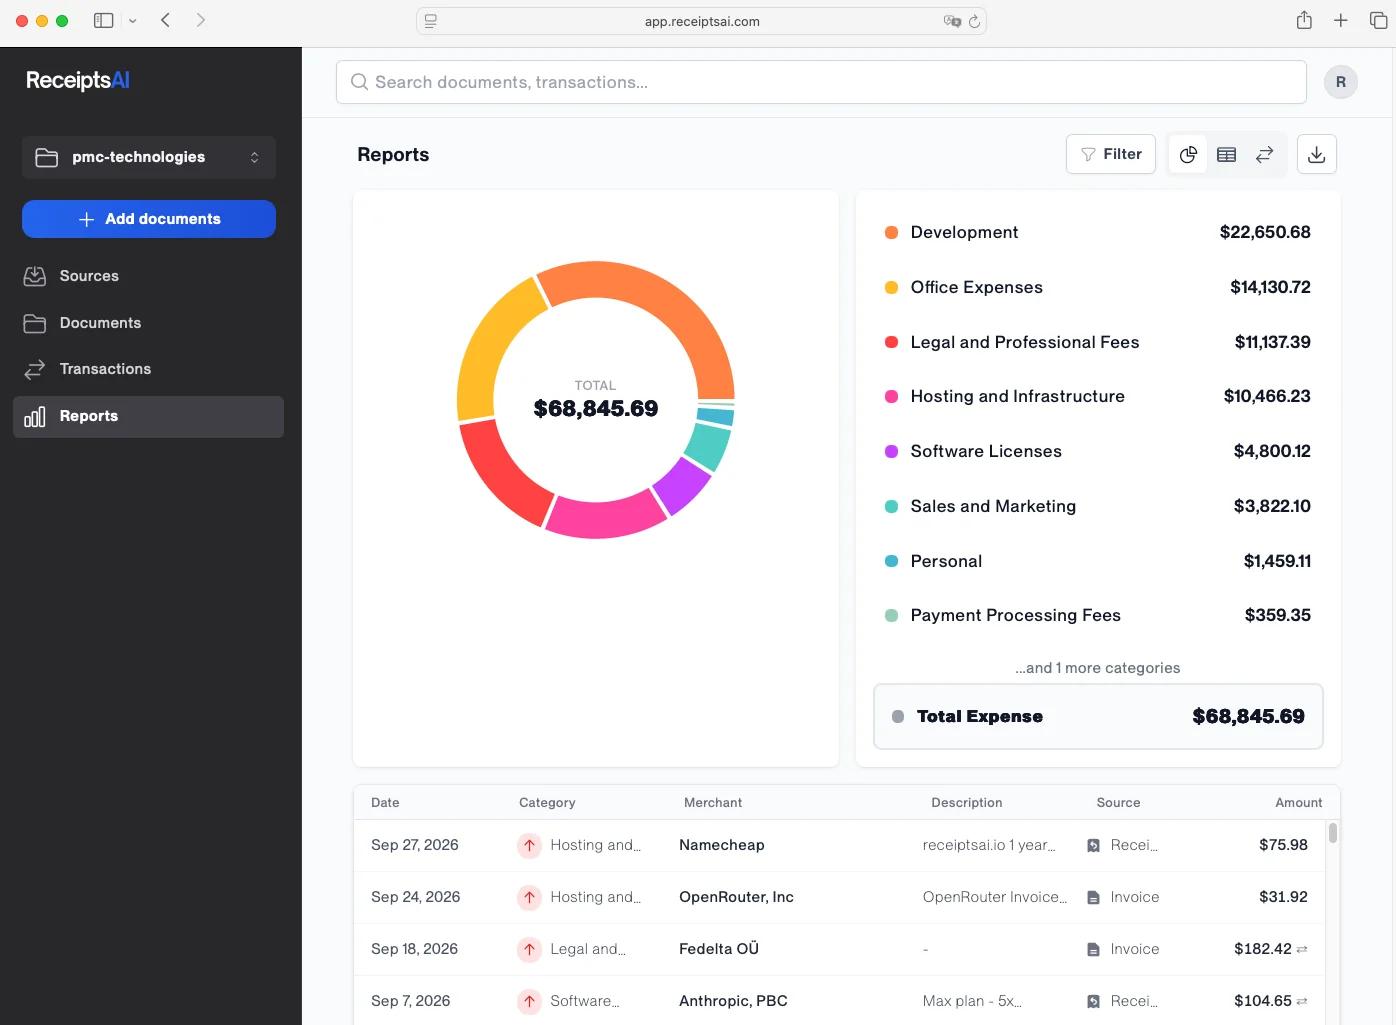Open the Documents section

tap(149, 323)
